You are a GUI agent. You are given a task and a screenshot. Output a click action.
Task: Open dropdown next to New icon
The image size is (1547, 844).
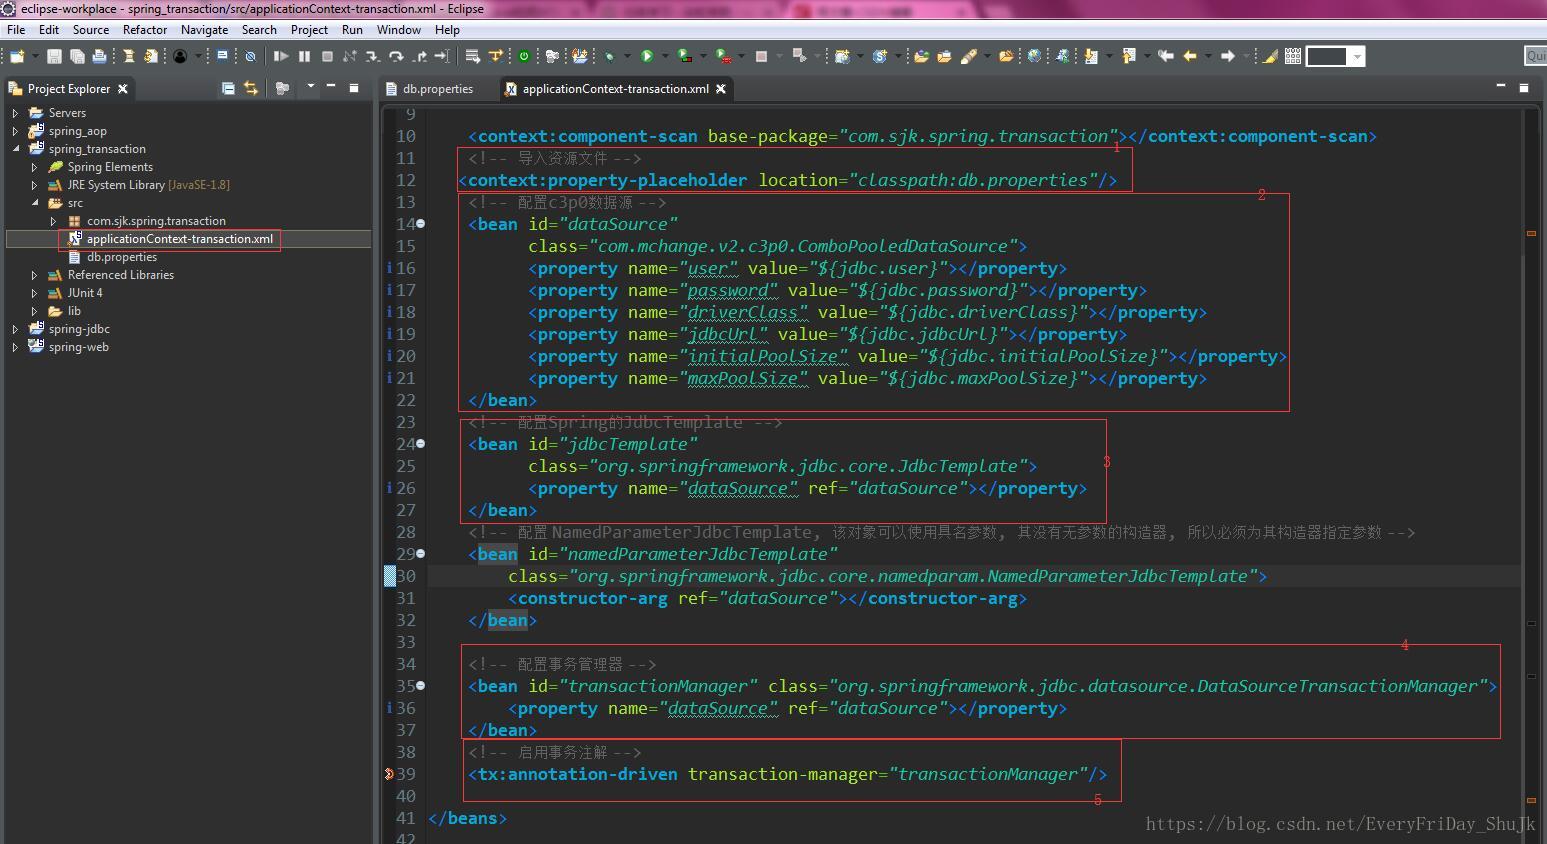[35, 56]
